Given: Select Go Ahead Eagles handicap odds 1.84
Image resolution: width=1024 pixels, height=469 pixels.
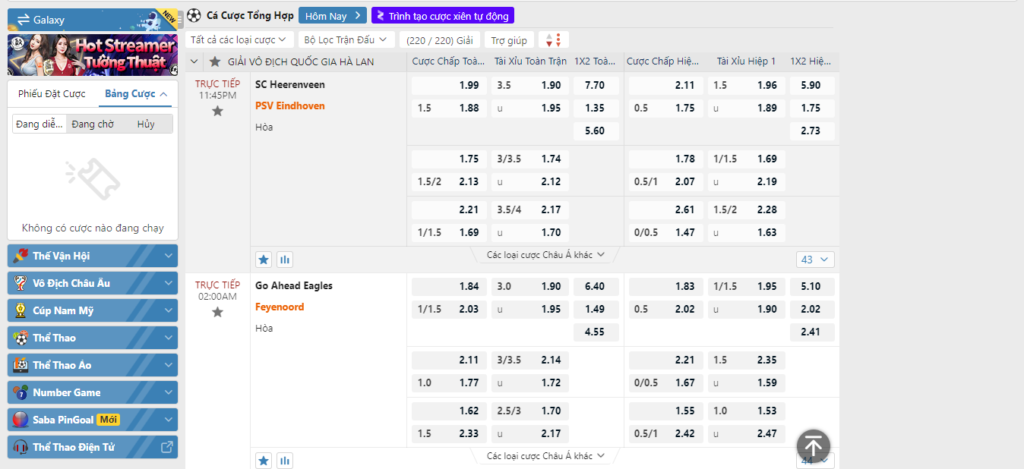Looking at the screenshot, I should [x=449, y=287].
